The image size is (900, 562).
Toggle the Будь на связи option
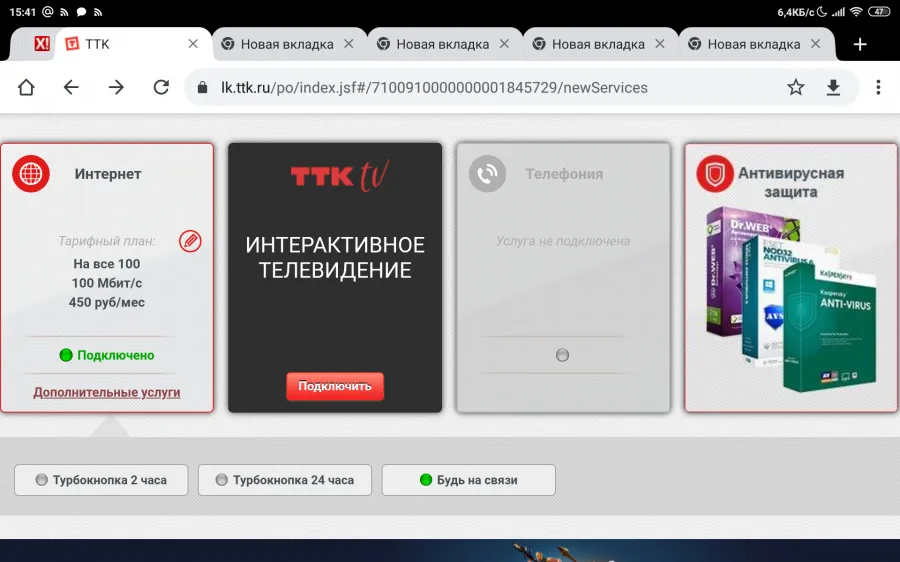468,480
